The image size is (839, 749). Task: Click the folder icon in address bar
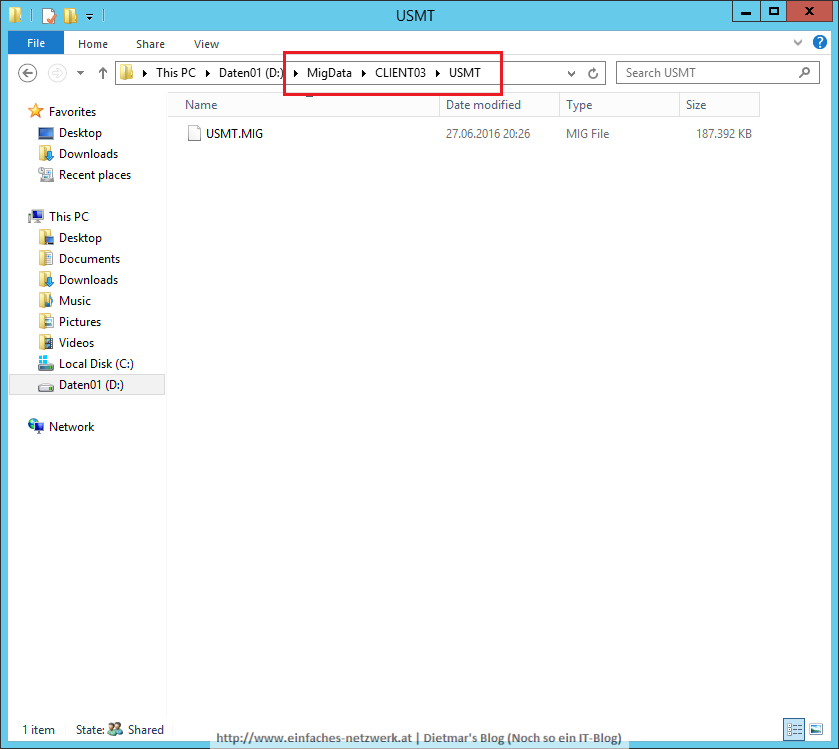pyautogui.click(x=126, y=72)
